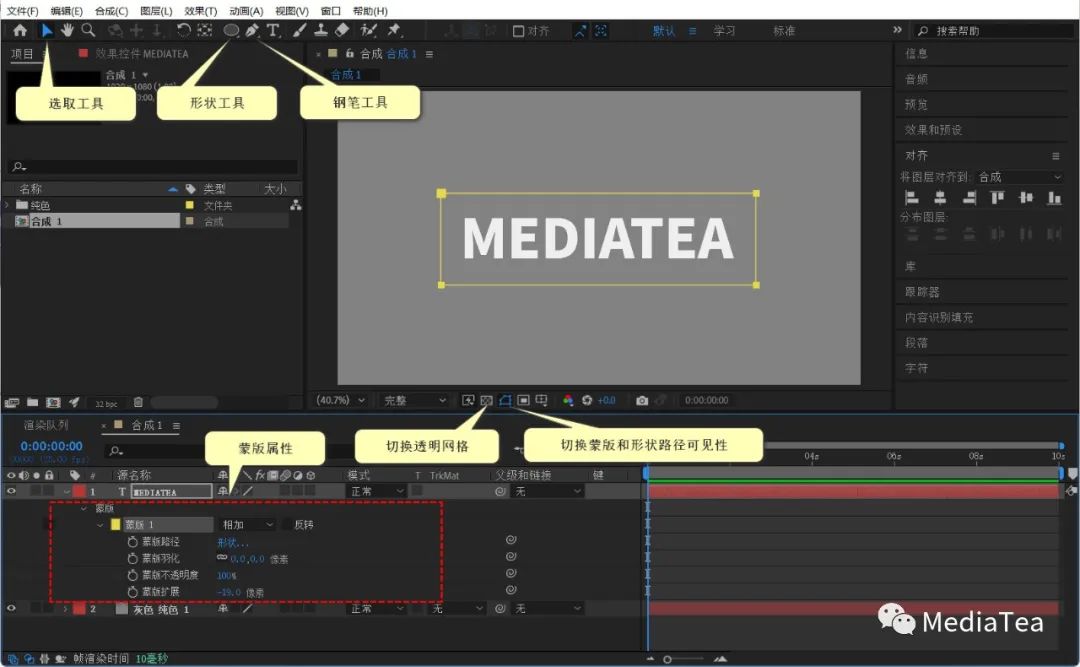Toggle stopwatch for 蒙版羽化

coord(132,559)
